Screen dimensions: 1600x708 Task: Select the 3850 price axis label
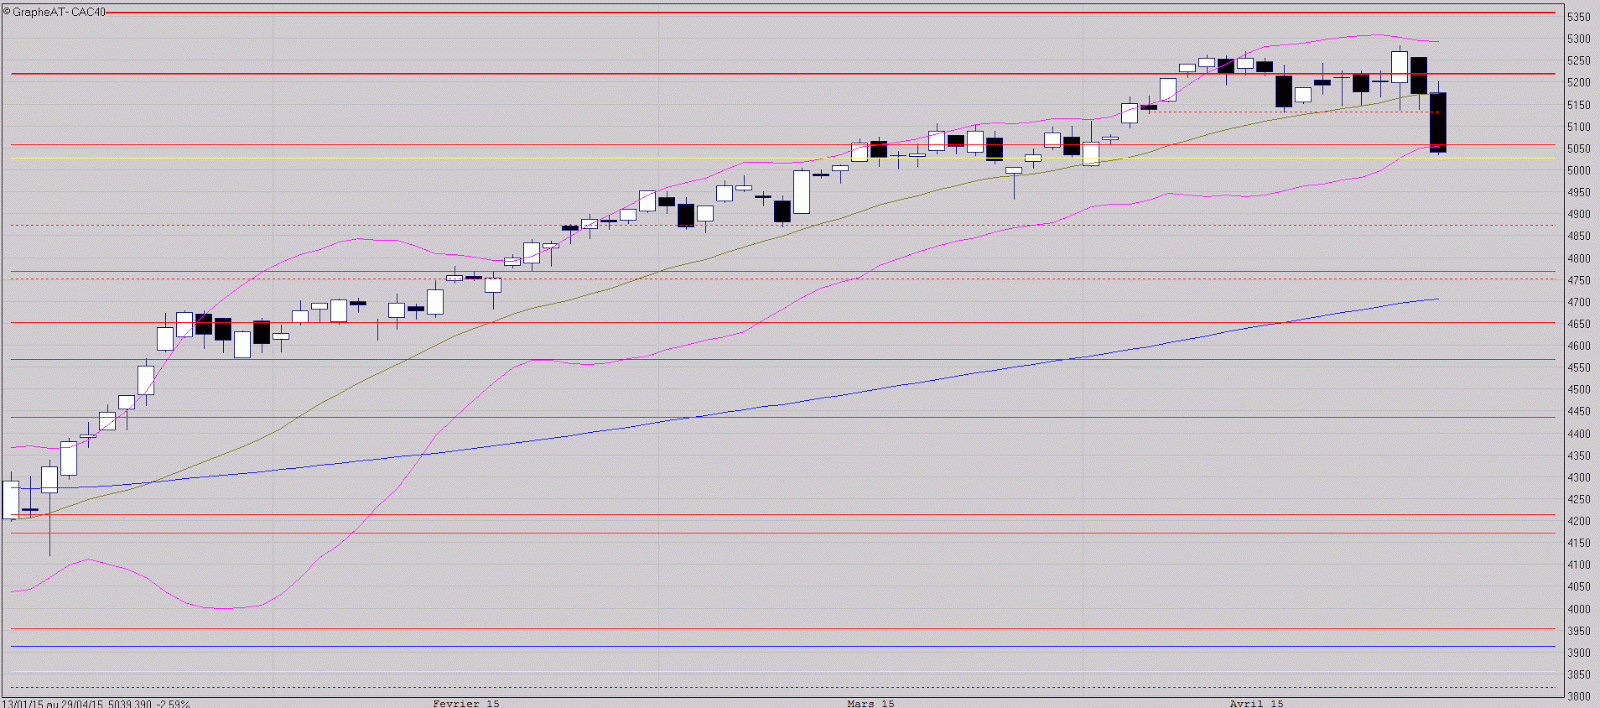tap(1578, 675)
